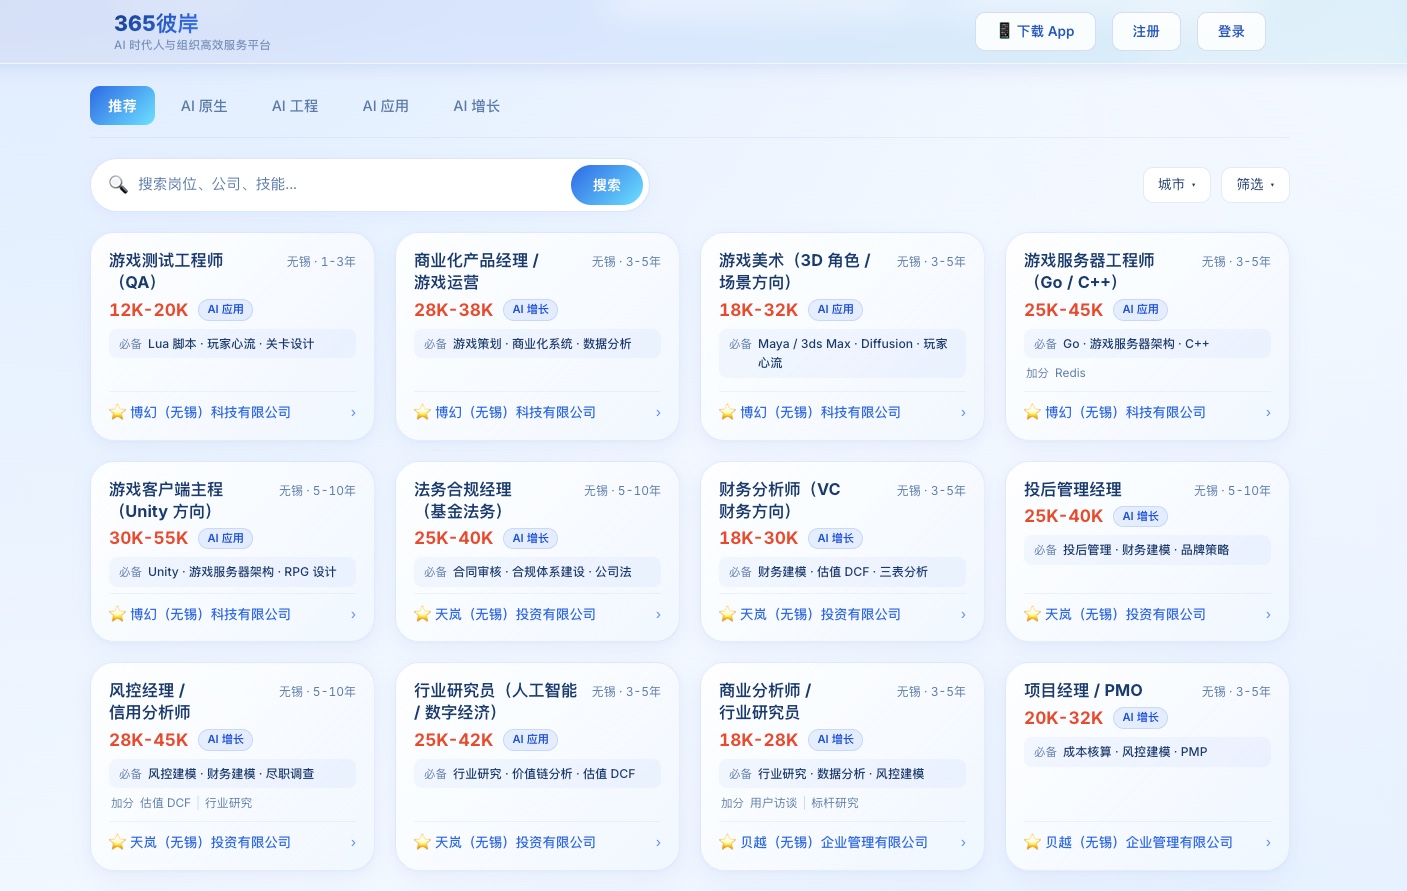This screenshot has height=891, width=1407.
Task: Open the 筛选 filter dropdown
Action: (x=1255, y=185)
